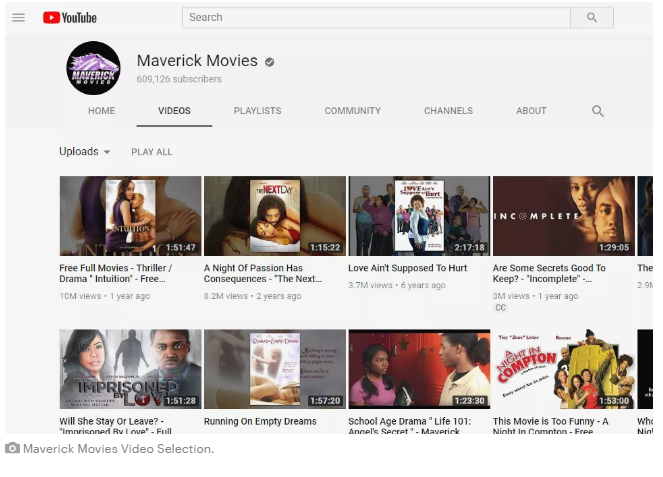Click the 1:53:00 duration badge
The width and height of the screenshot is (663, 477).
pyautogui.click(x=614, y=401)
